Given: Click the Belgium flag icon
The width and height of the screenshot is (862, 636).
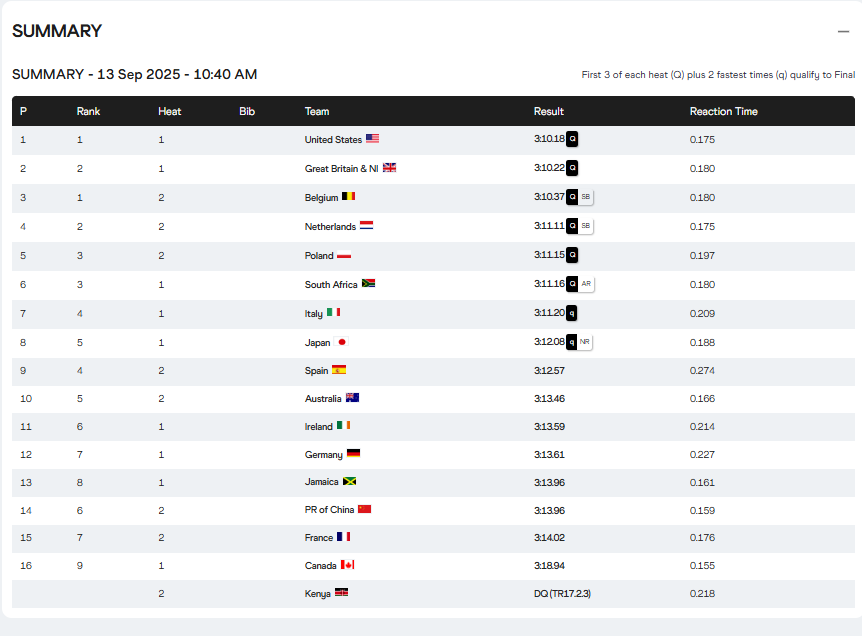Looking at the screenshot, I should [x=349, y=197].
